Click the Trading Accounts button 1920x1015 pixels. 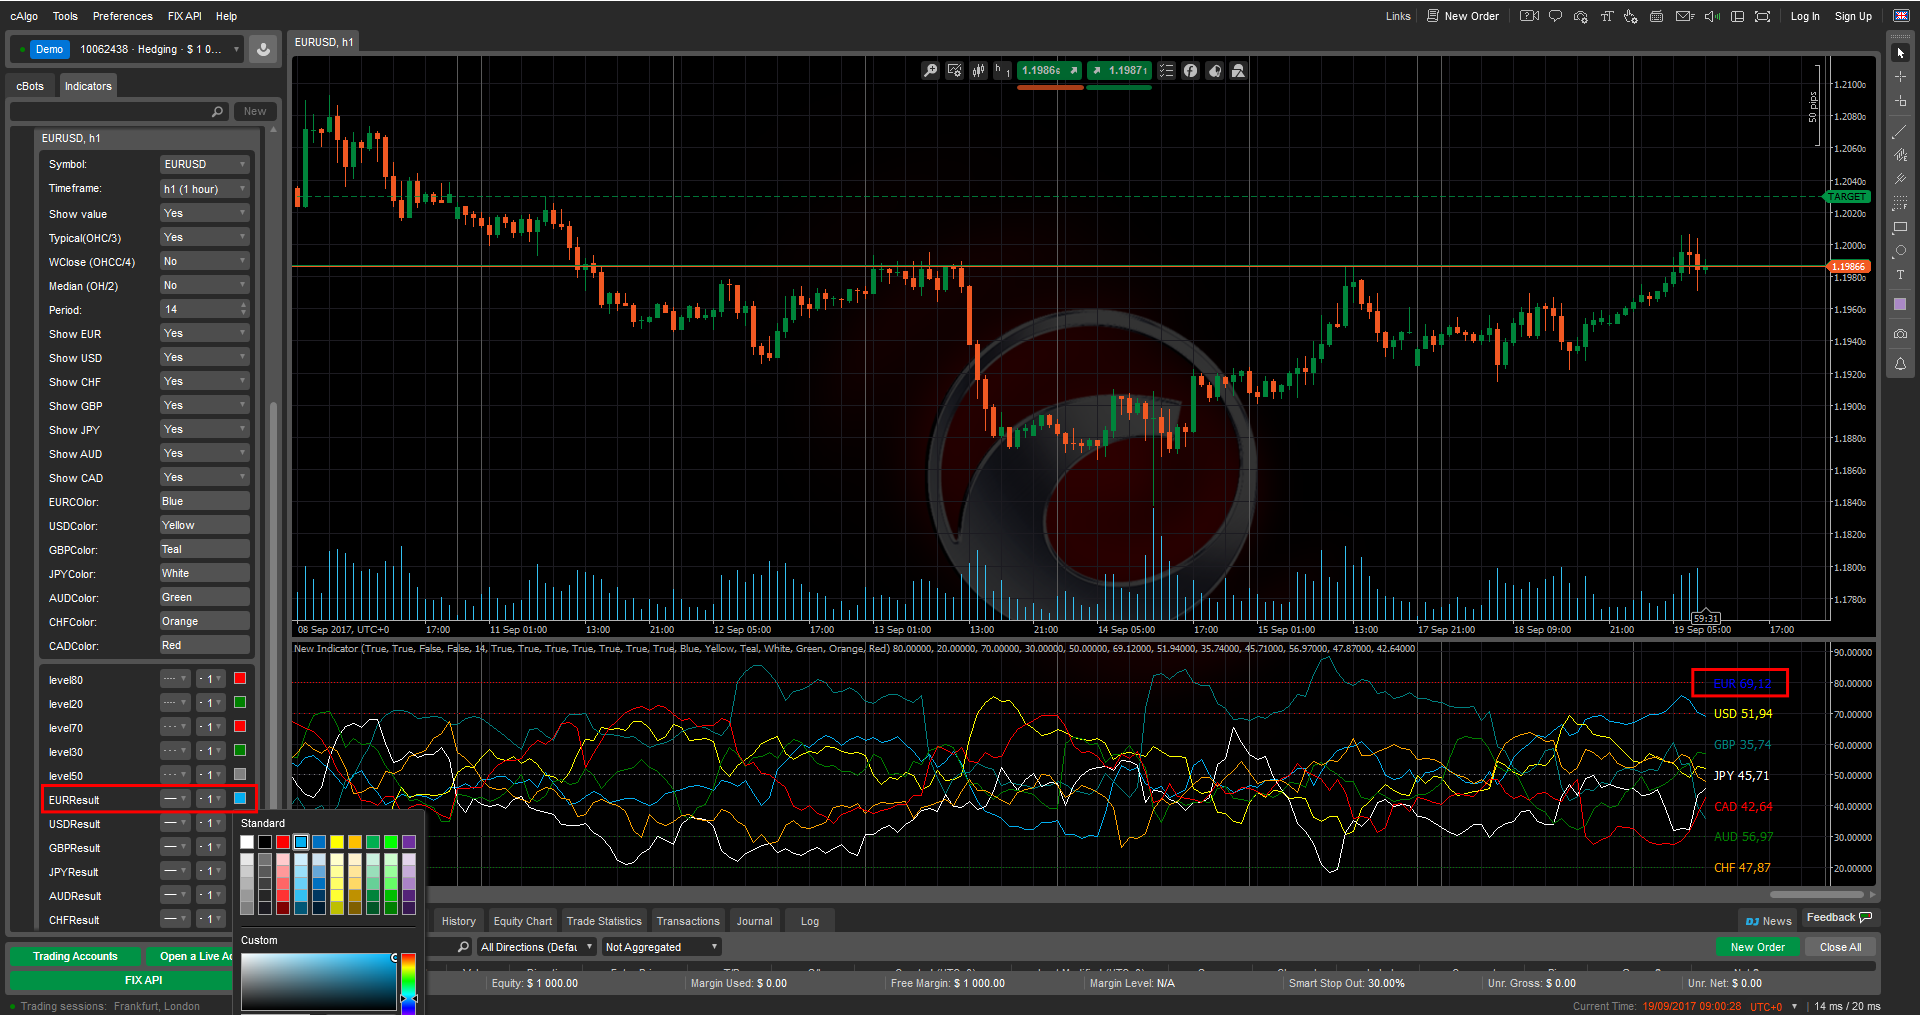pos(75,956)
